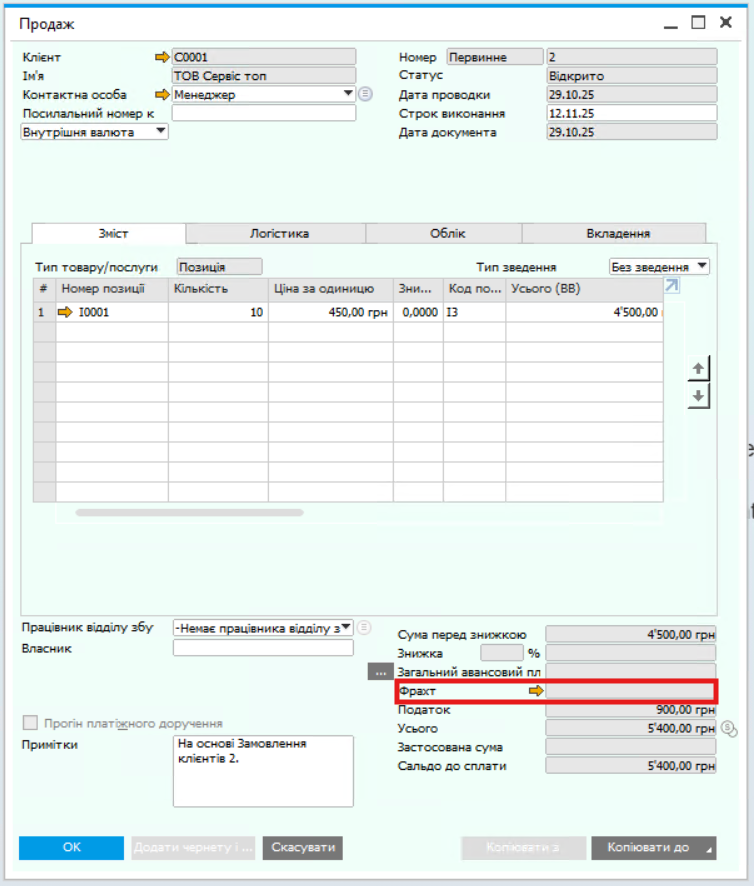Image resolution: width=754 pixels, height=886 pixels.
Task: Move the row up with the up arrow
Action: (699, 369)
